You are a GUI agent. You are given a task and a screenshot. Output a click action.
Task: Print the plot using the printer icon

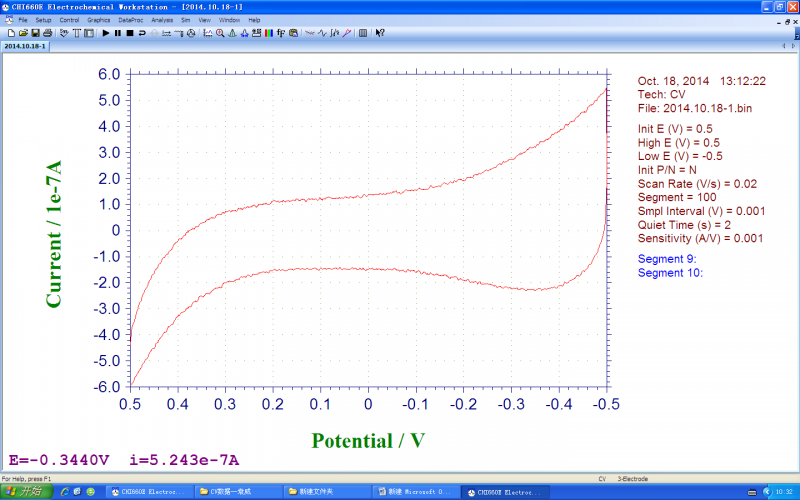[x=47, y=33]
